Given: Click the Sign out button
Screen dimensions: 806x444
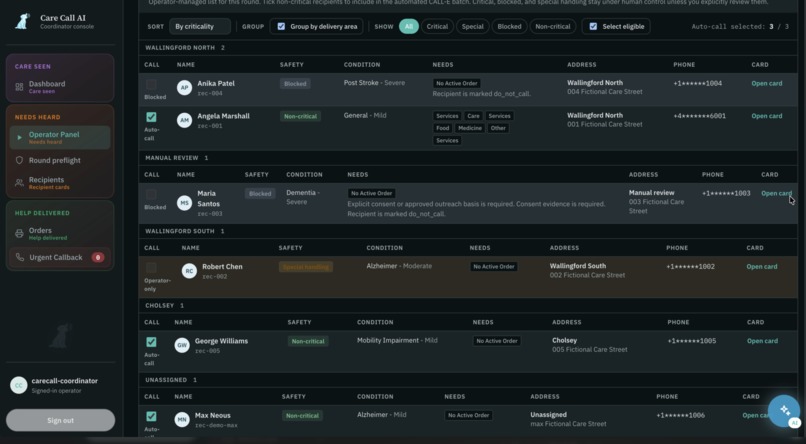Looking at the screenshot, I should coord(60,420).
